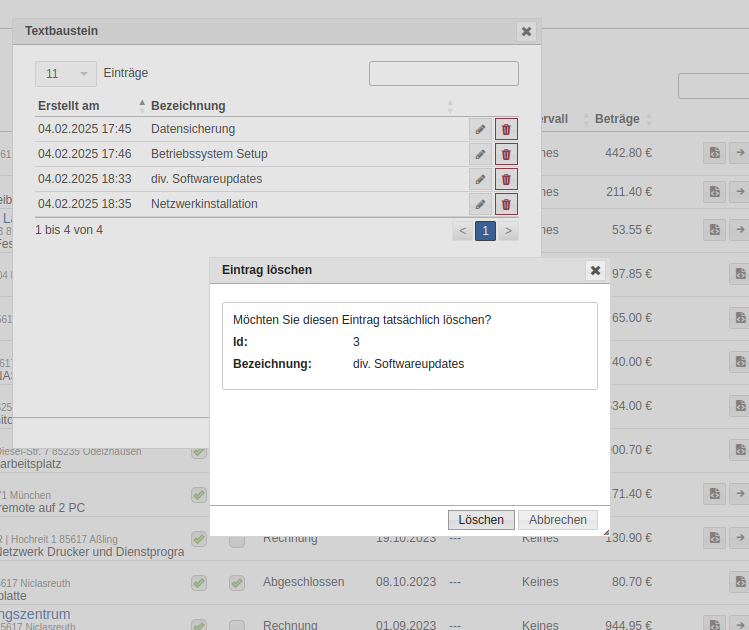749x630 pixels.
Task: Toggle the checkbox in the Abgeschlossen row
Action: tap(237, 582)
